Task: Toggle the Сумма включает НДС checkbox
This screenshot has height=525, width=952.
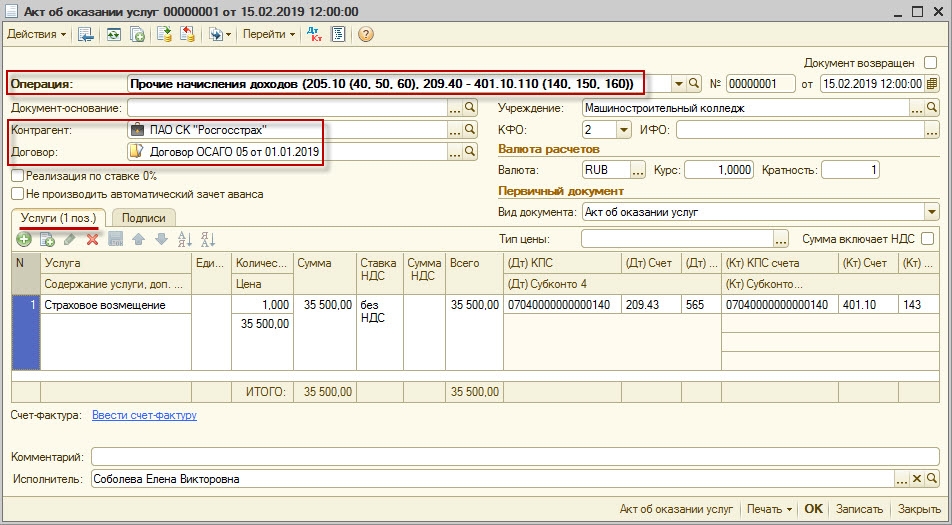Action: click(x=927, y=239)
